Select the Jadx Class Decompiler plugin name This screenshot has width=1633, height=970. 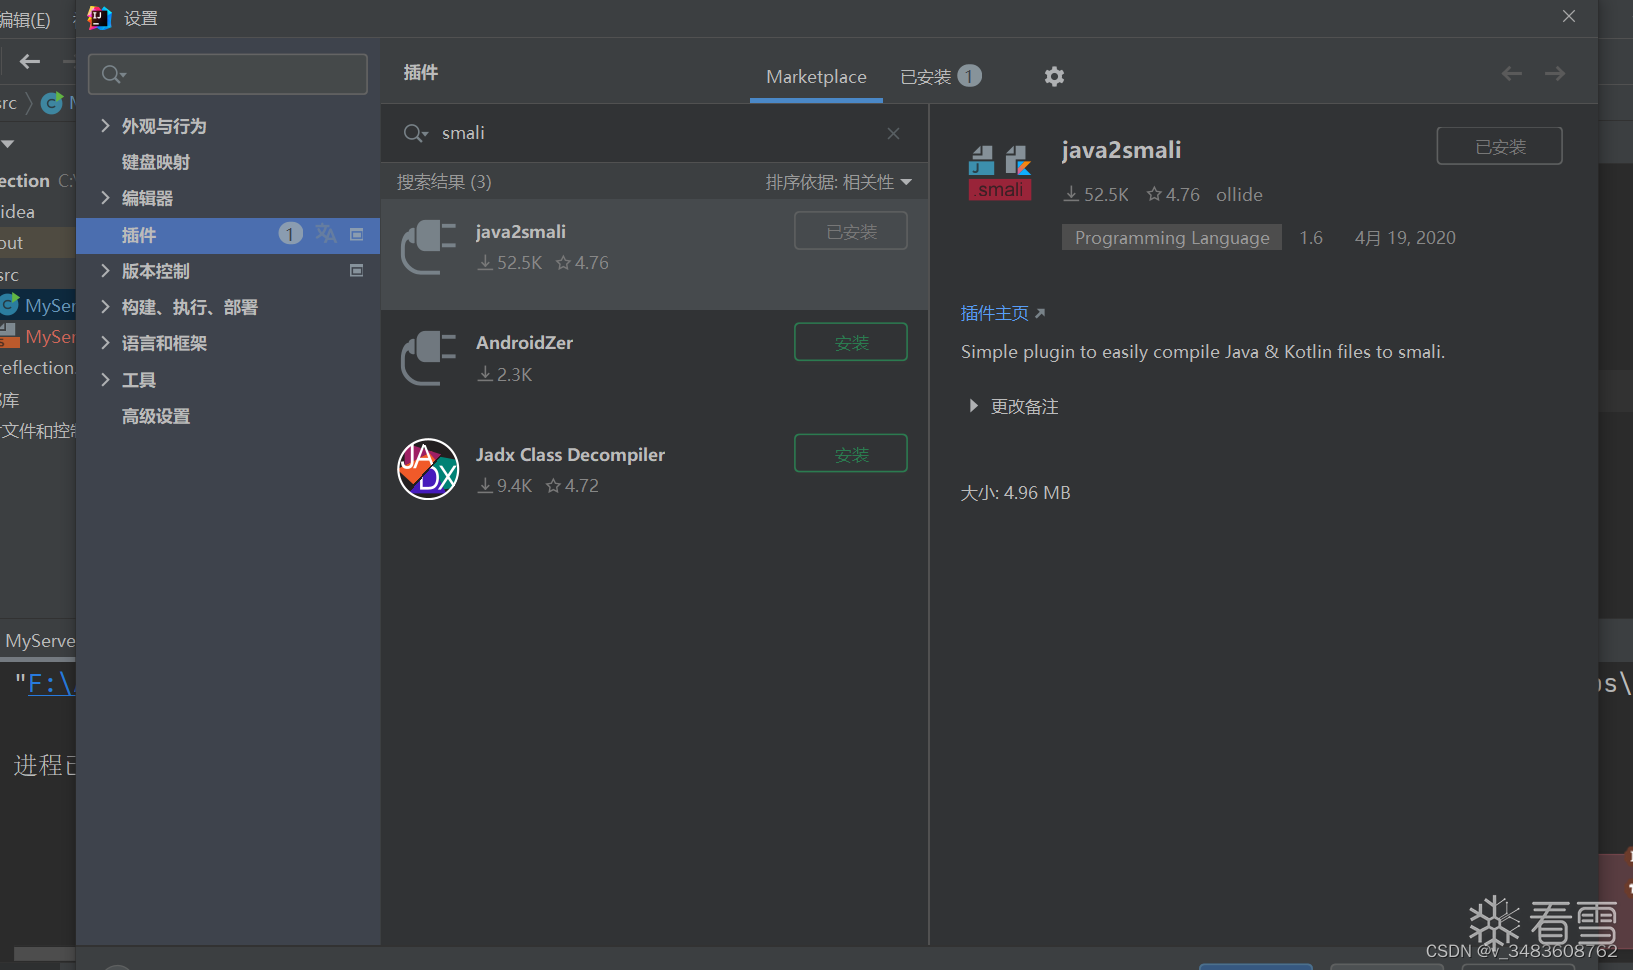570,455
